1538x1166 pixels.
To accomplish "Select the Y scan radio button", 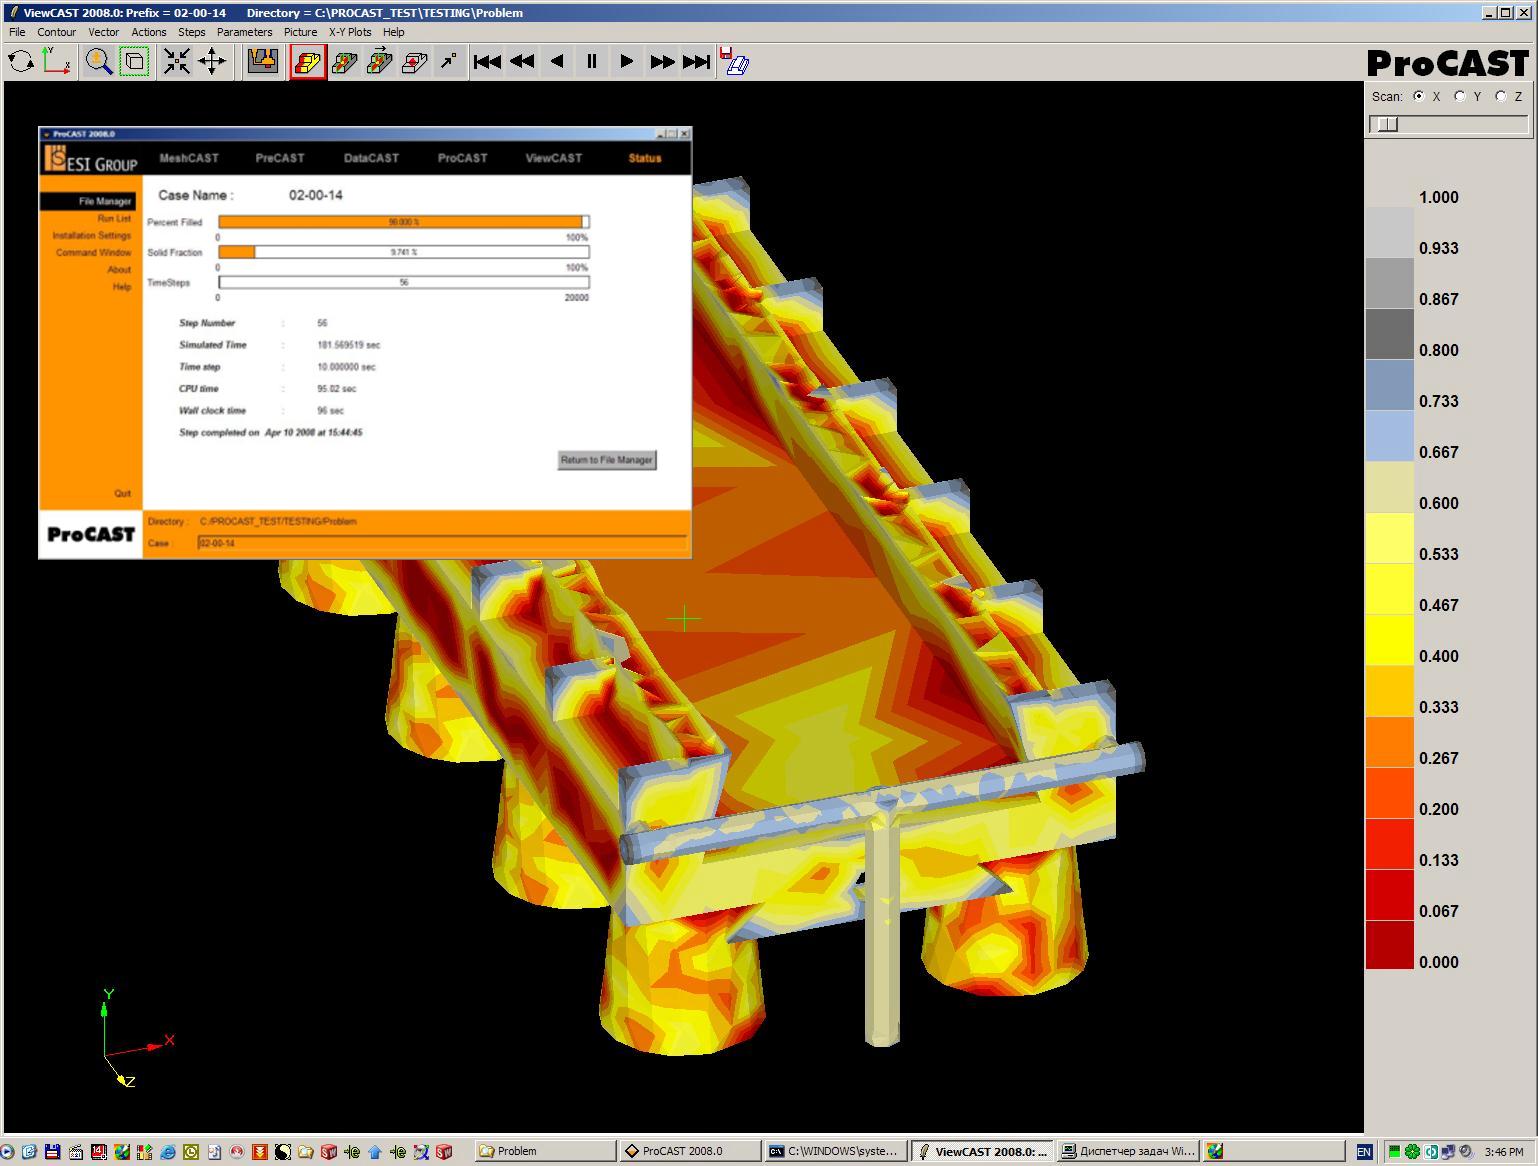I will click(x=1459, y=97).
